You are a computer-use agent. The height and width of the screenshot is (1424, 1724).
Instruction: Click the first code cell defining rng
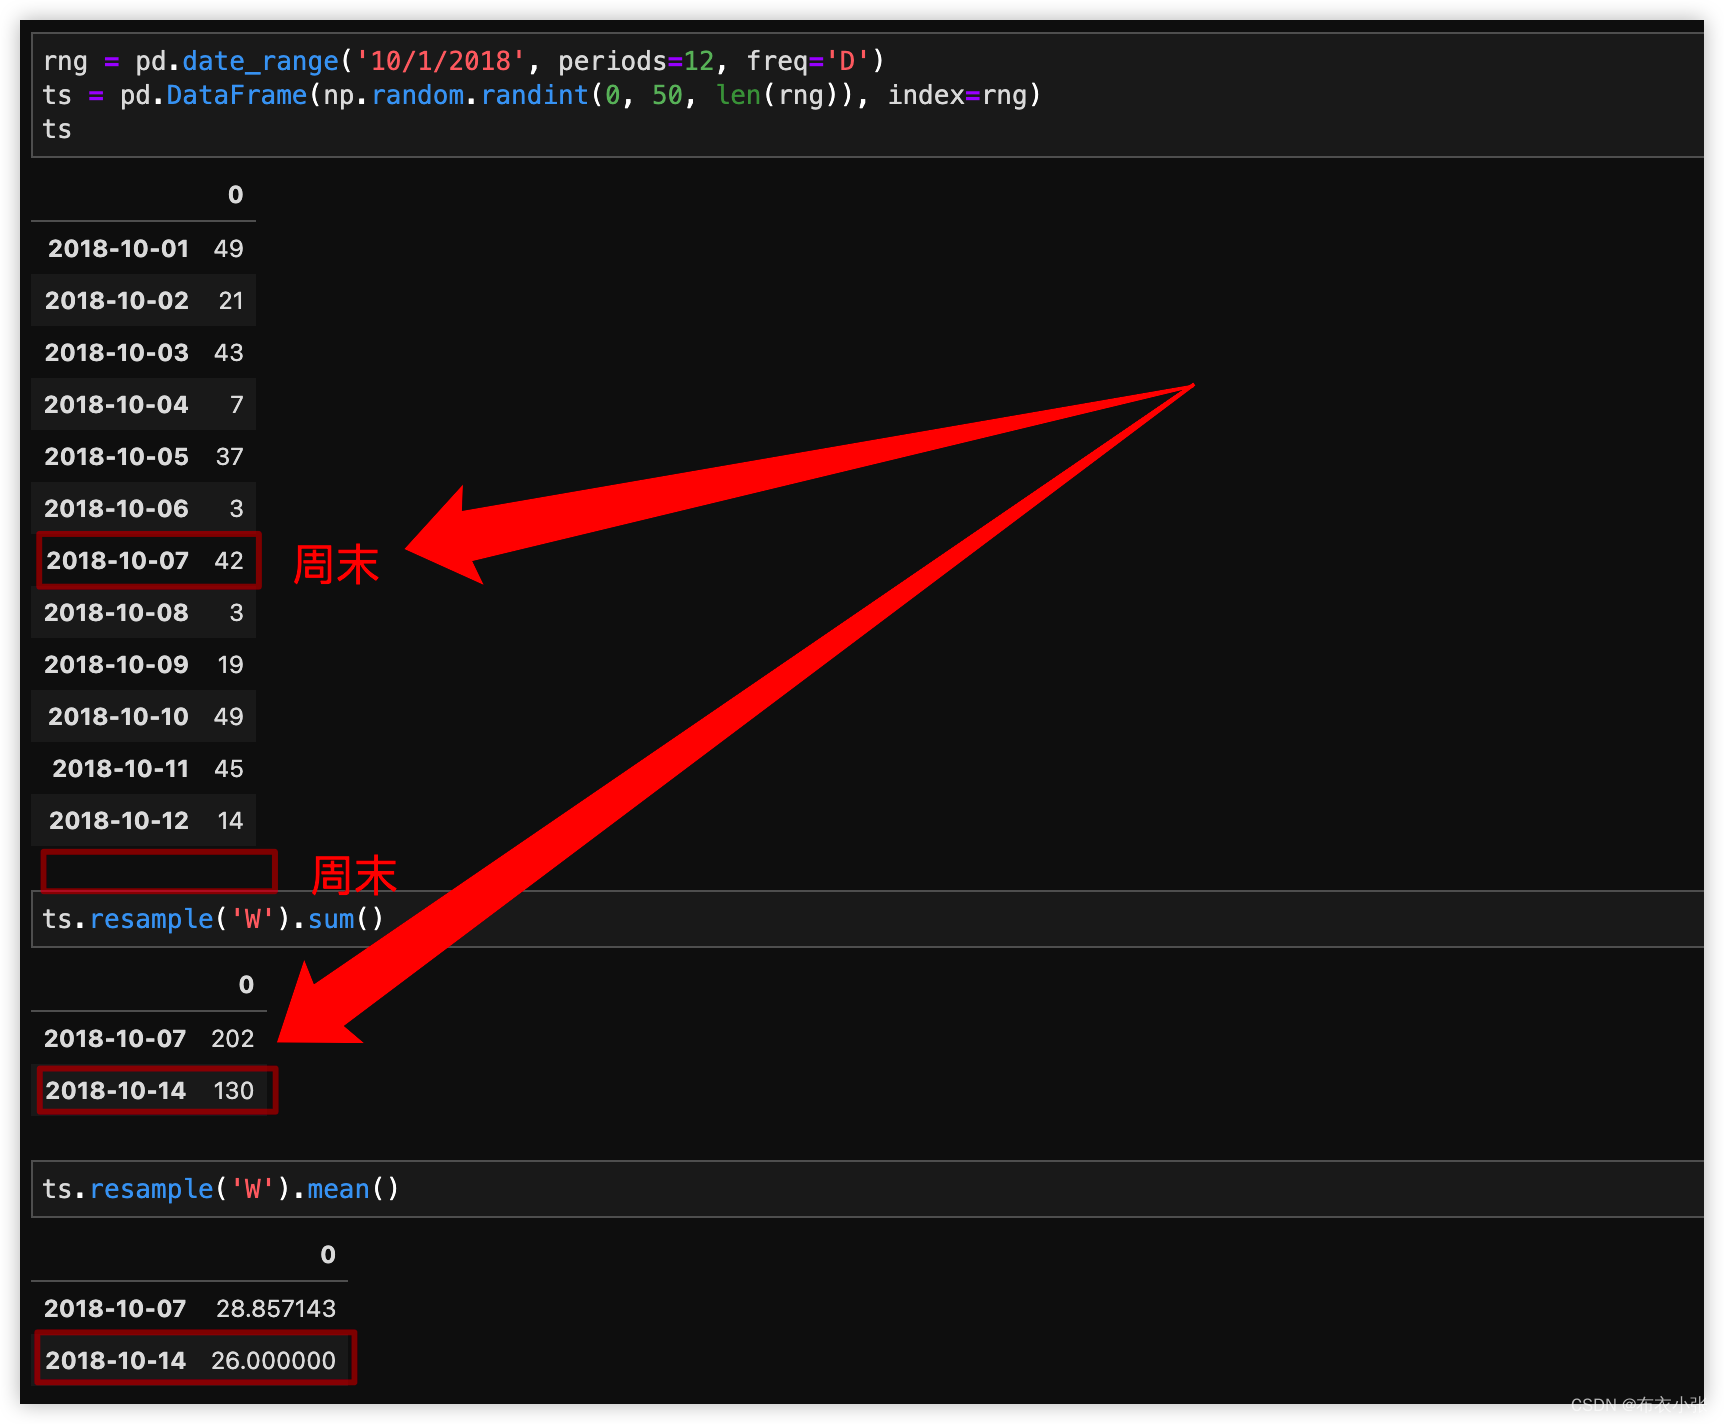tap(868, 95)
